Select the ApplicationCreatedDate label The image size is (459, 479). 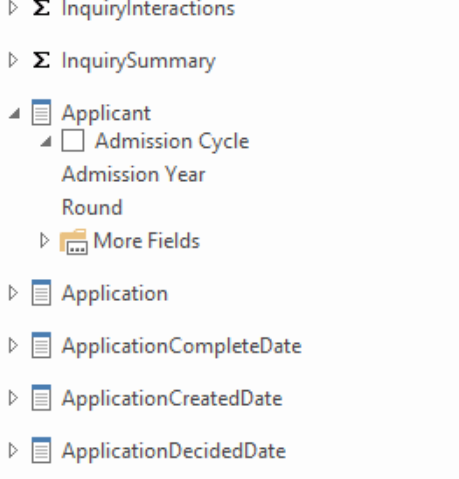[x=172, y=398]
